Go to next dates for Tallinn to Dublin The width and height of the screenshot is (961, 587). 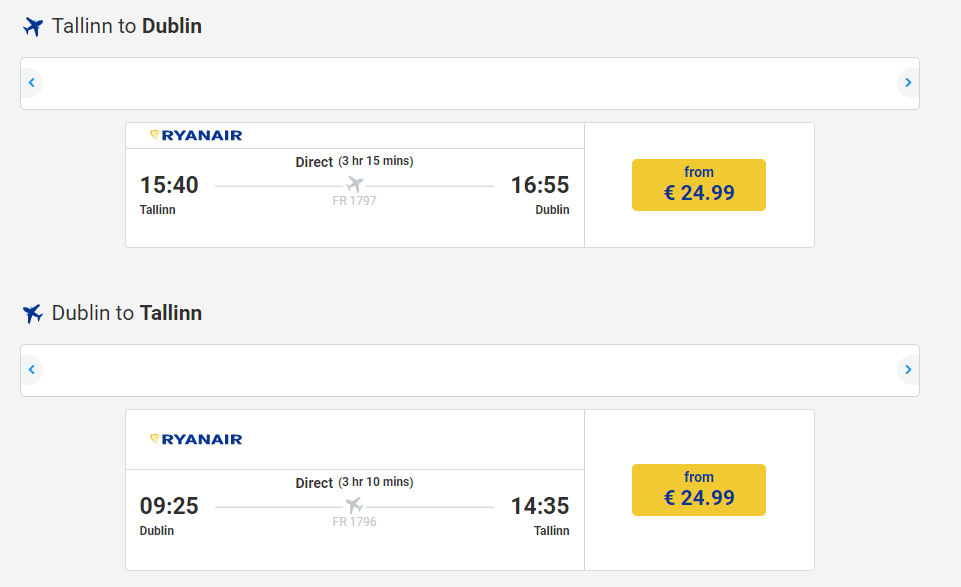coord(908,83)
